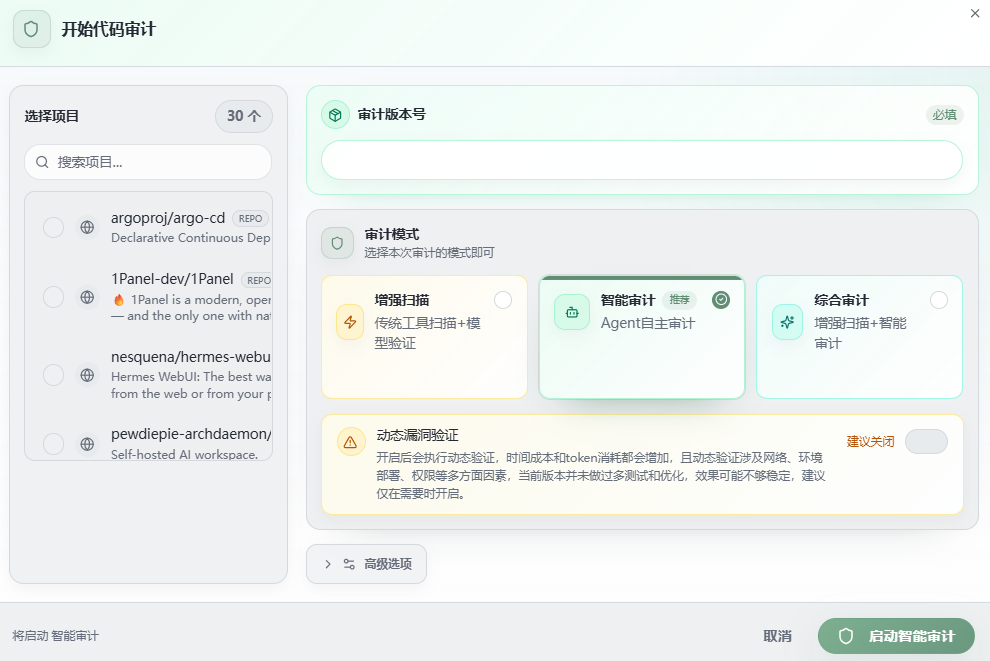Click the fire emoji in 1Panel description
Screen dimensions: 990x661
pyautogui.click(x=119, y=300)
